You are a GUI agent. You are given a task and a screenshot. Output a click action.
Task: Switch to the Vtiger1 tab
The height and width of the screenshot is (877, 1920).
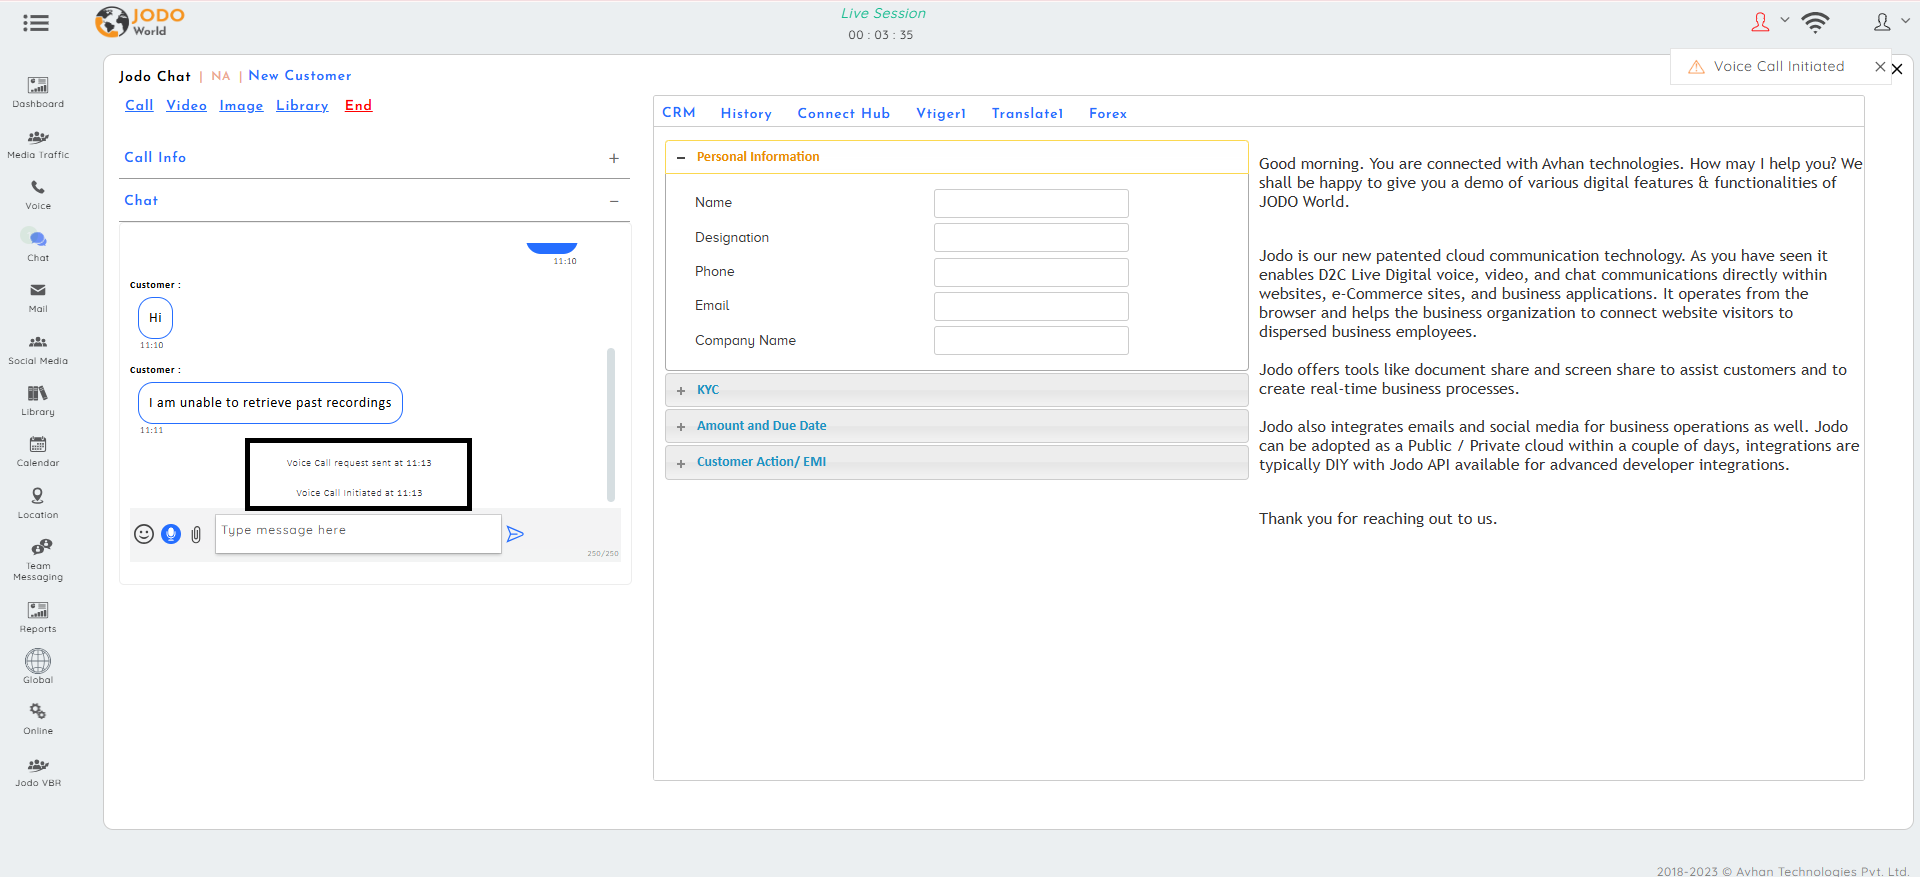tap(941, 114)
